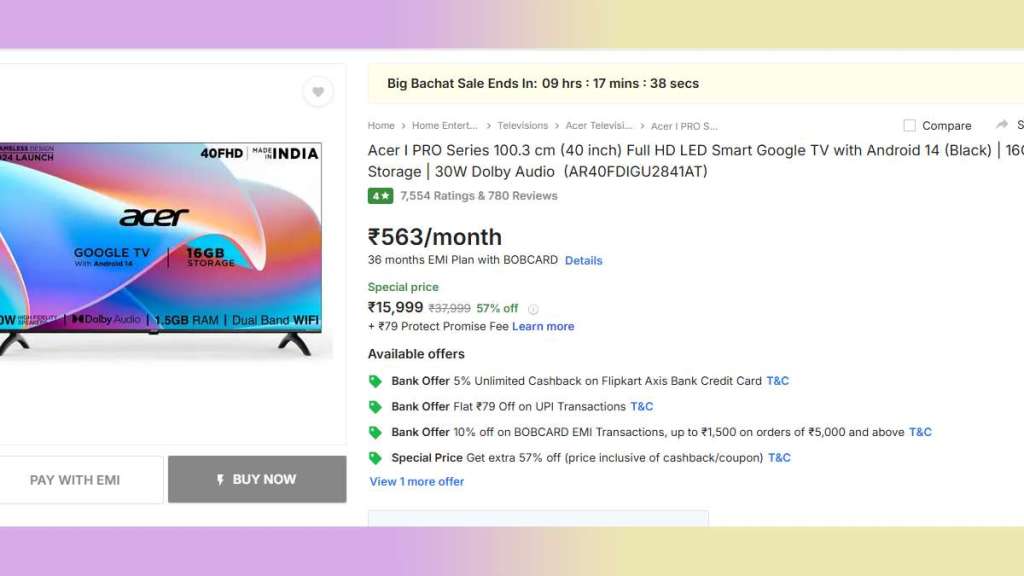Choose Pay with EMI button
The height and width of the screenshot is (576, 1024).
[x=75, y=480]
